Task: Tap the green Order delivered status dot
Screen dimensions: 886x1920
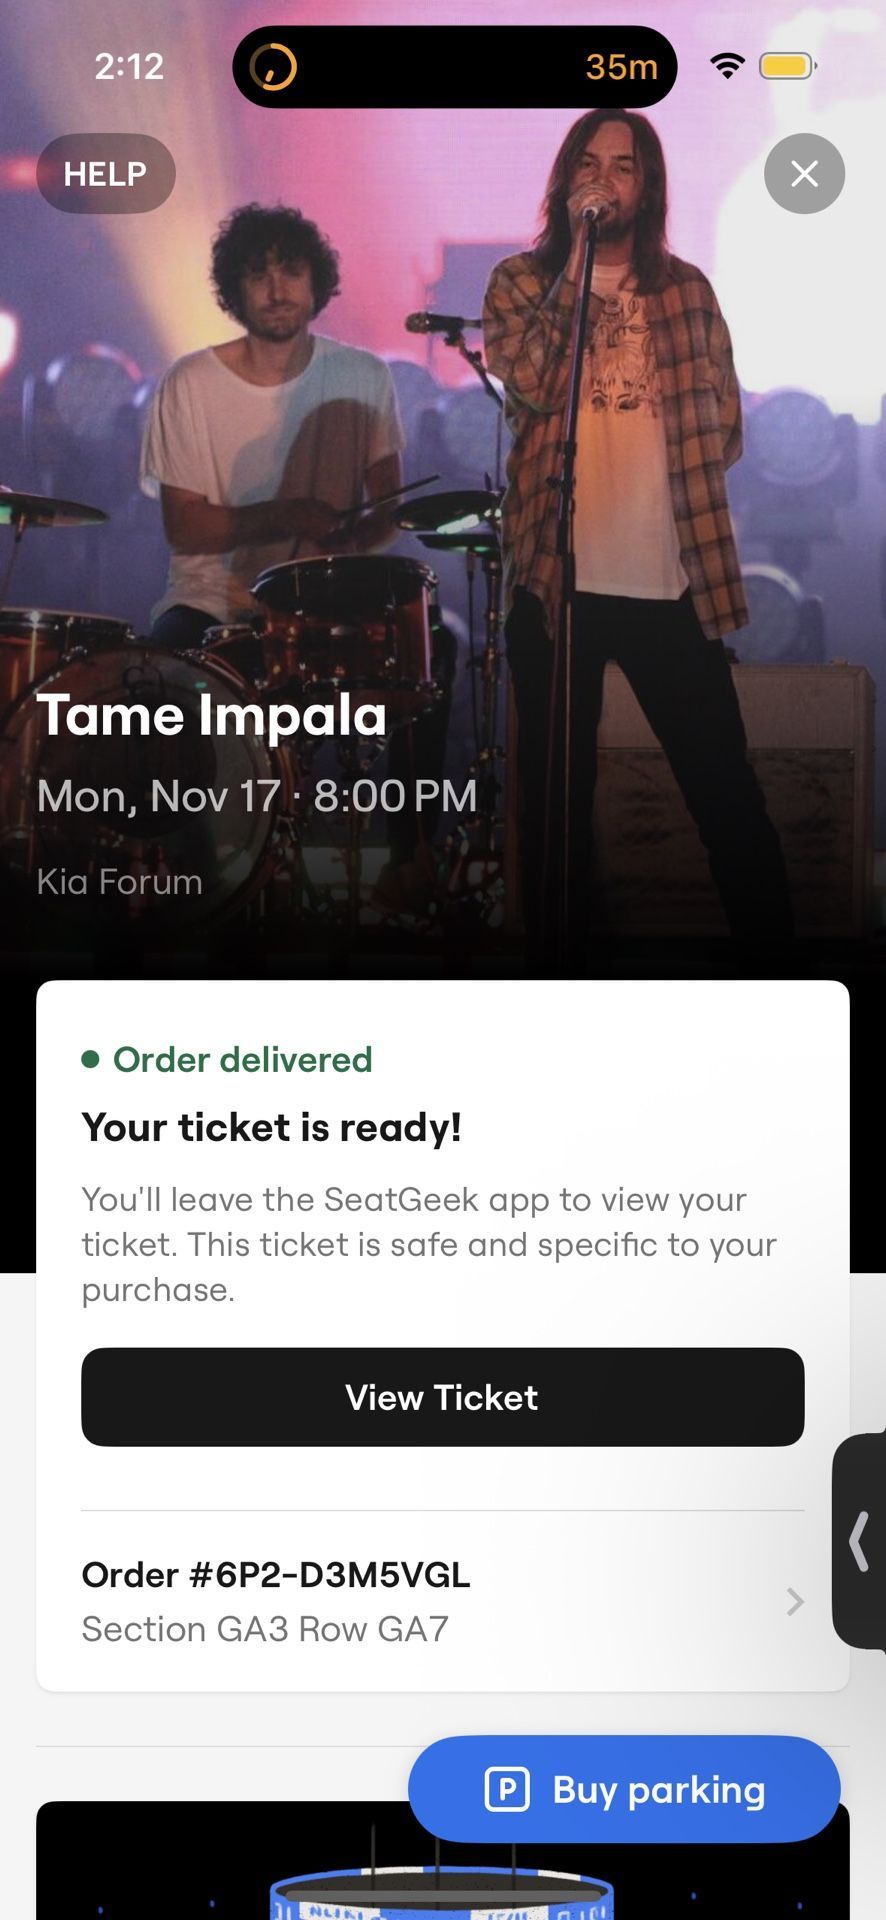Action: pyautogui.click(x=91, y=1058)
